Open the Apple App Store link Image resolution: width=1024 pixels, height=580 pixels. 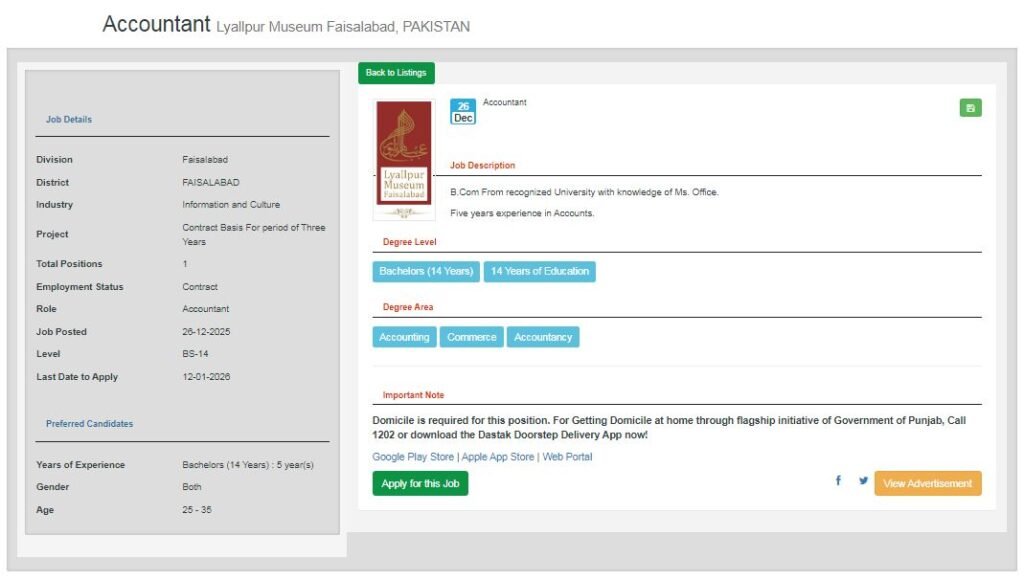[498, 457]
